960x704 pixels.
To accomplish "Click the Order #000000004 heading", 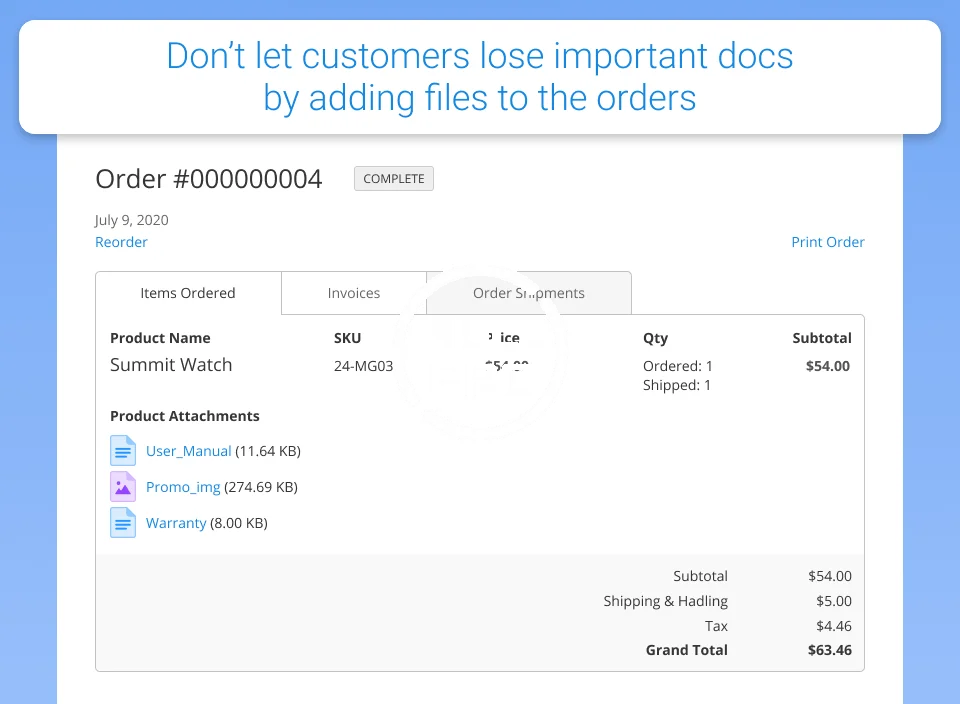I will (x=209, y=179).
